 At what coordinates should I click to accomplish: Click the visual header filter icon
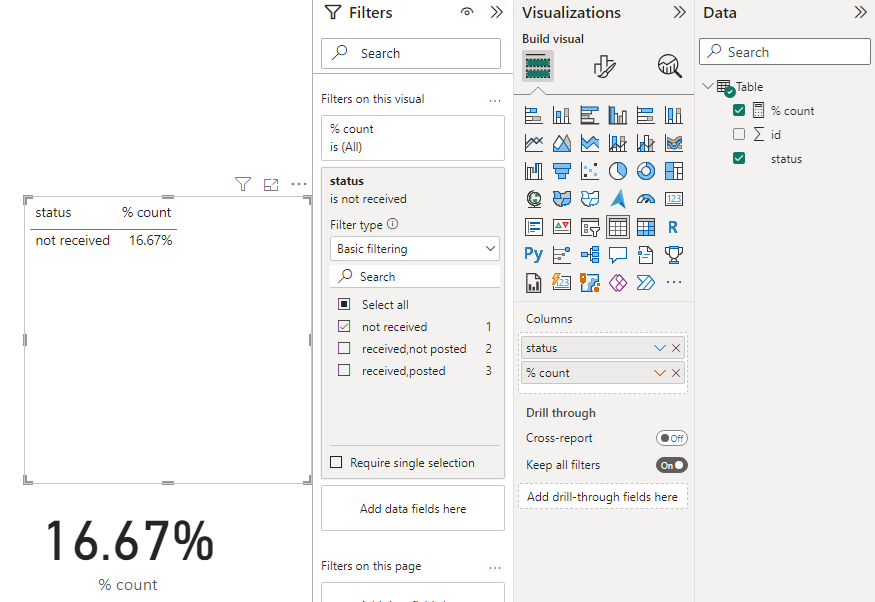(x=243, y=184)
